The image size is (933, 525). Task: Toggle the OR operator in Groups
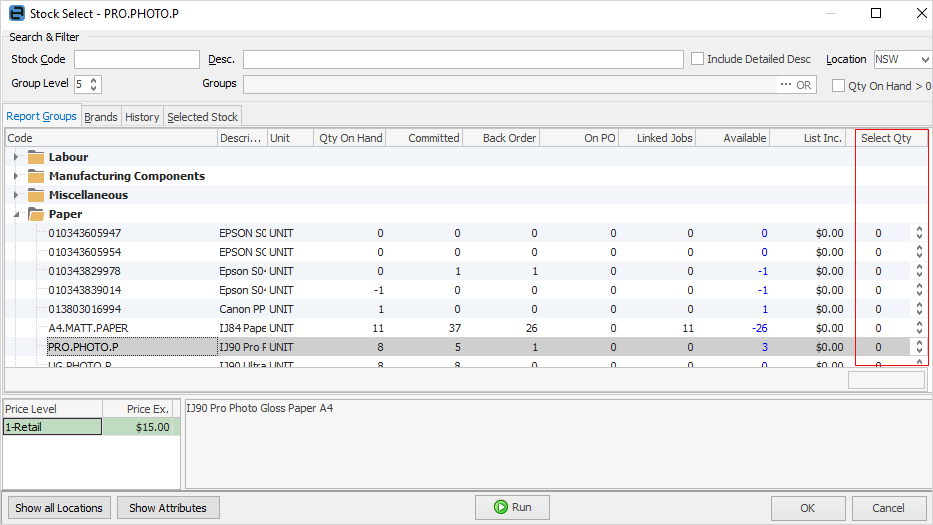[803, 85]
